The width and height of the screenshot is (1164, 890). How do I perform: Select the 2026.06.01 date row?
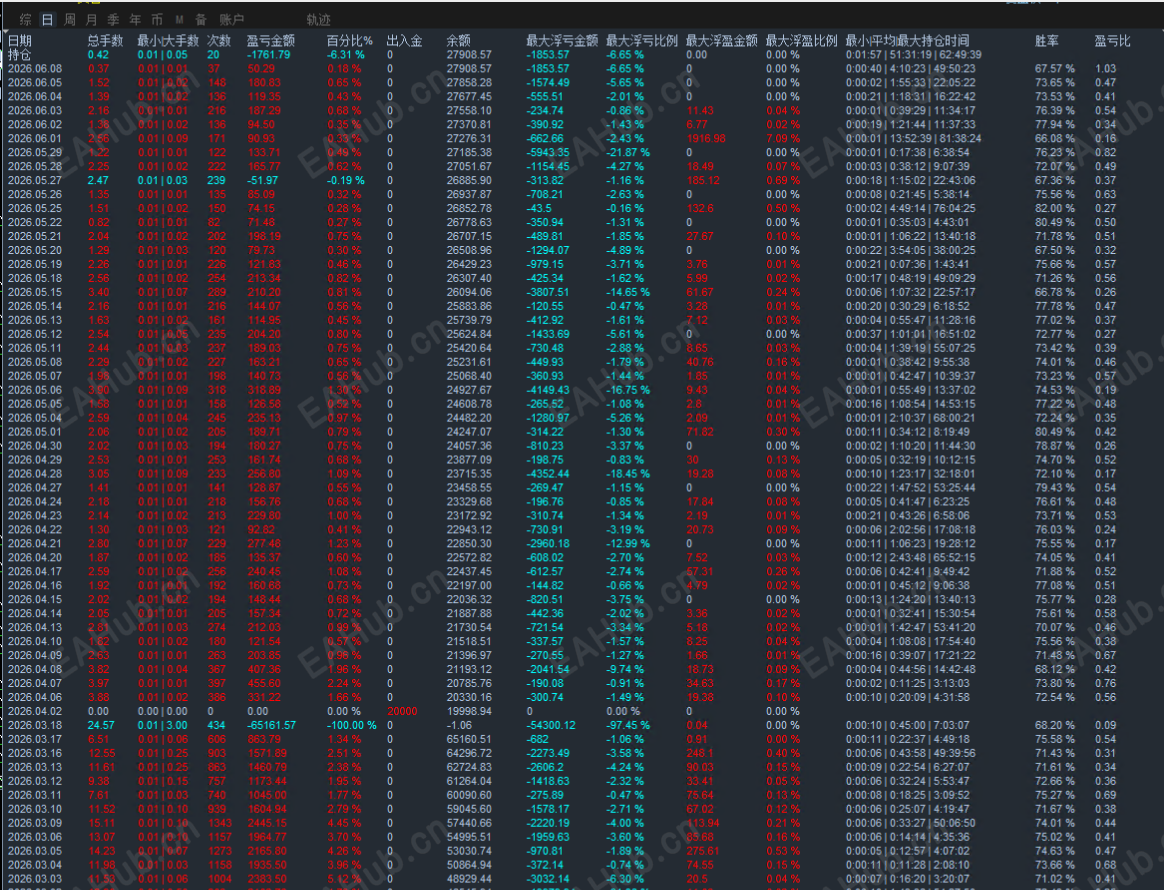click(x=35, y=139)
